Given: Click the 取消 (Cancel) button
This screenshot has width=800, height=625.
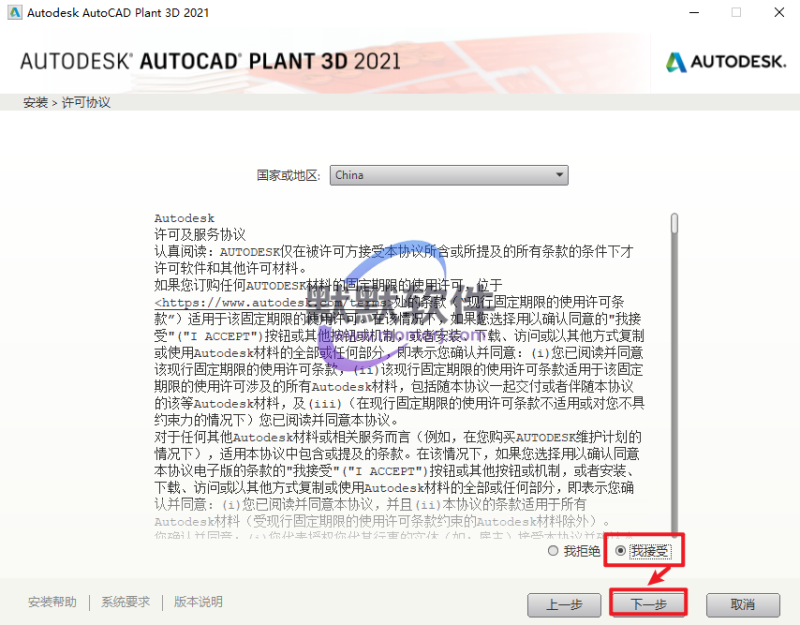Looking at the screenshot, I should [x=742, y=604].
